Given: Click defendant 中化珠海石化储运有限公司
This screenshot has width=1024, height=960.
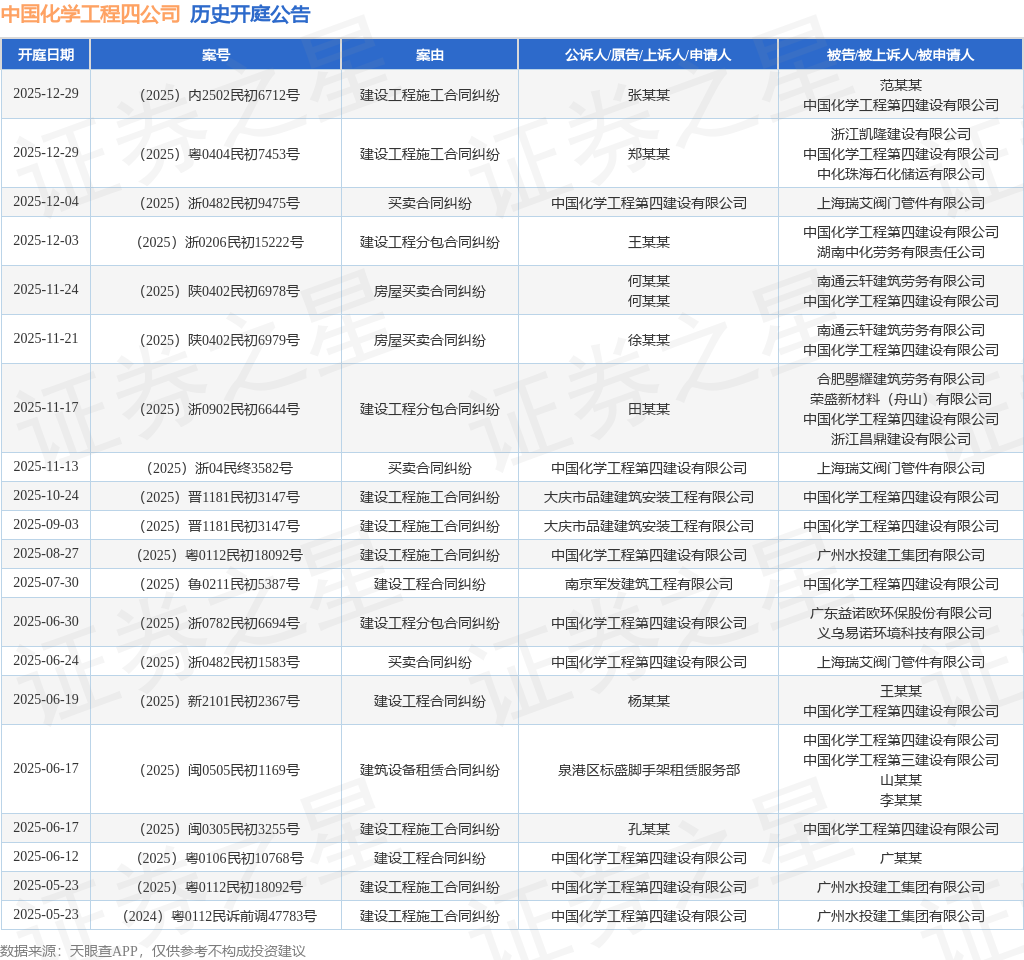Looking at the screenshot, I should tap(901, 174).
